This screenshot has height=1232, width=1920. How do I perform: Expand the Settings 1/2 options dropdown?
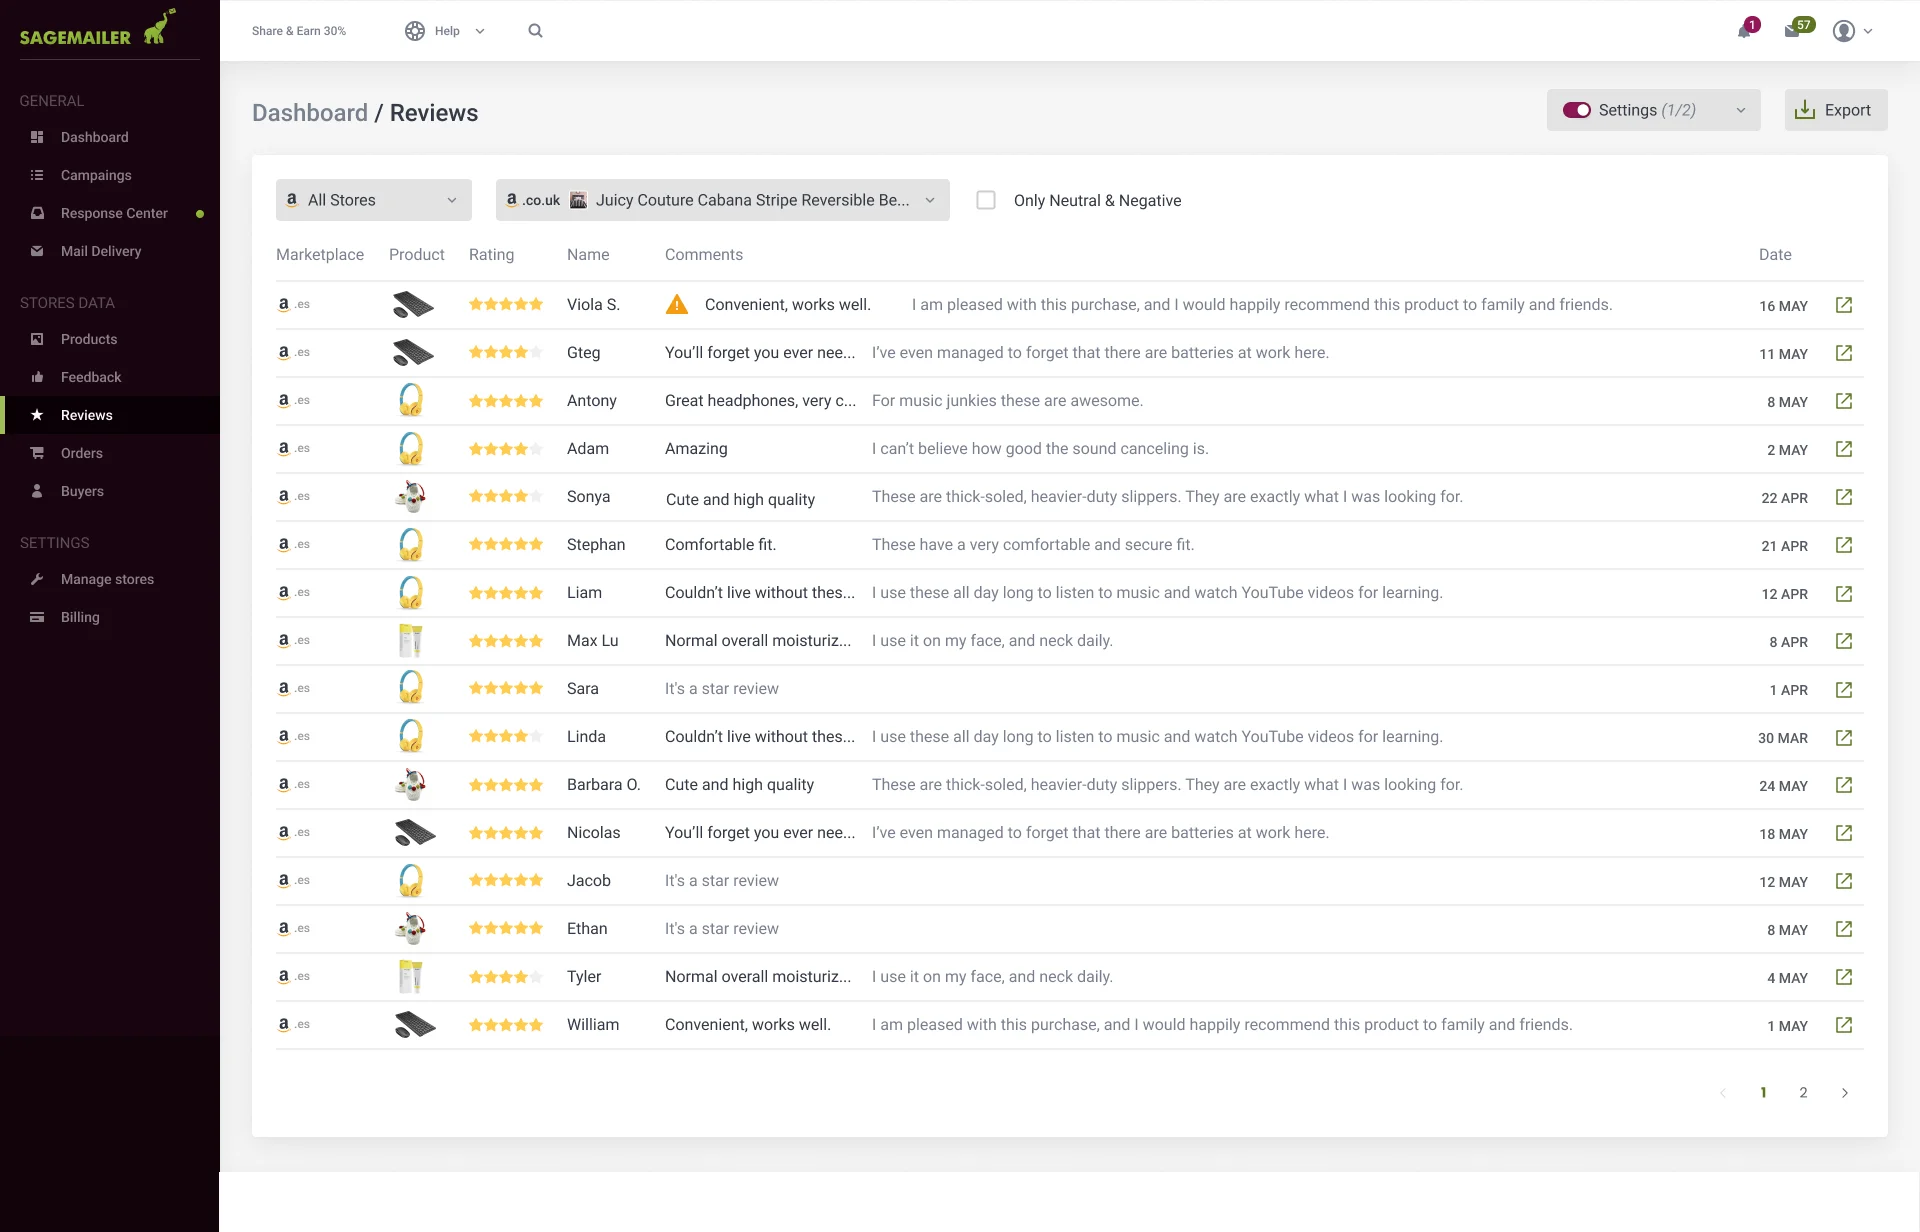click(x=1739, y=111)
